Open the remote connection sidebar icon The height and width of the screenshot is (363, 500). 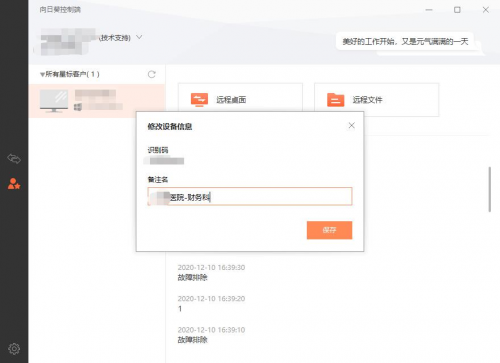(14, 159)
